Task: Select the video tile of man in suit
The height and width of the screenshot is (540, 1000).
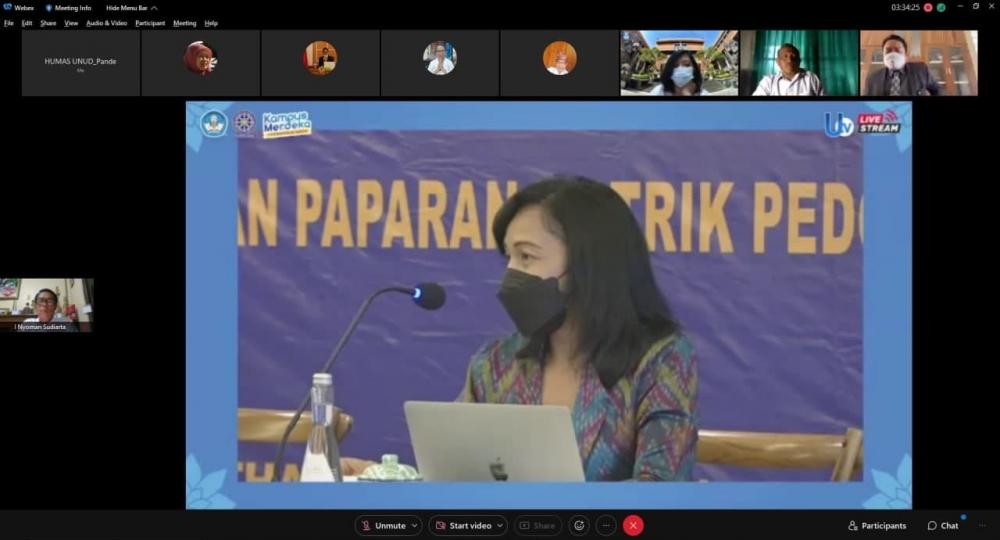Action: click(x=919, y=63)
